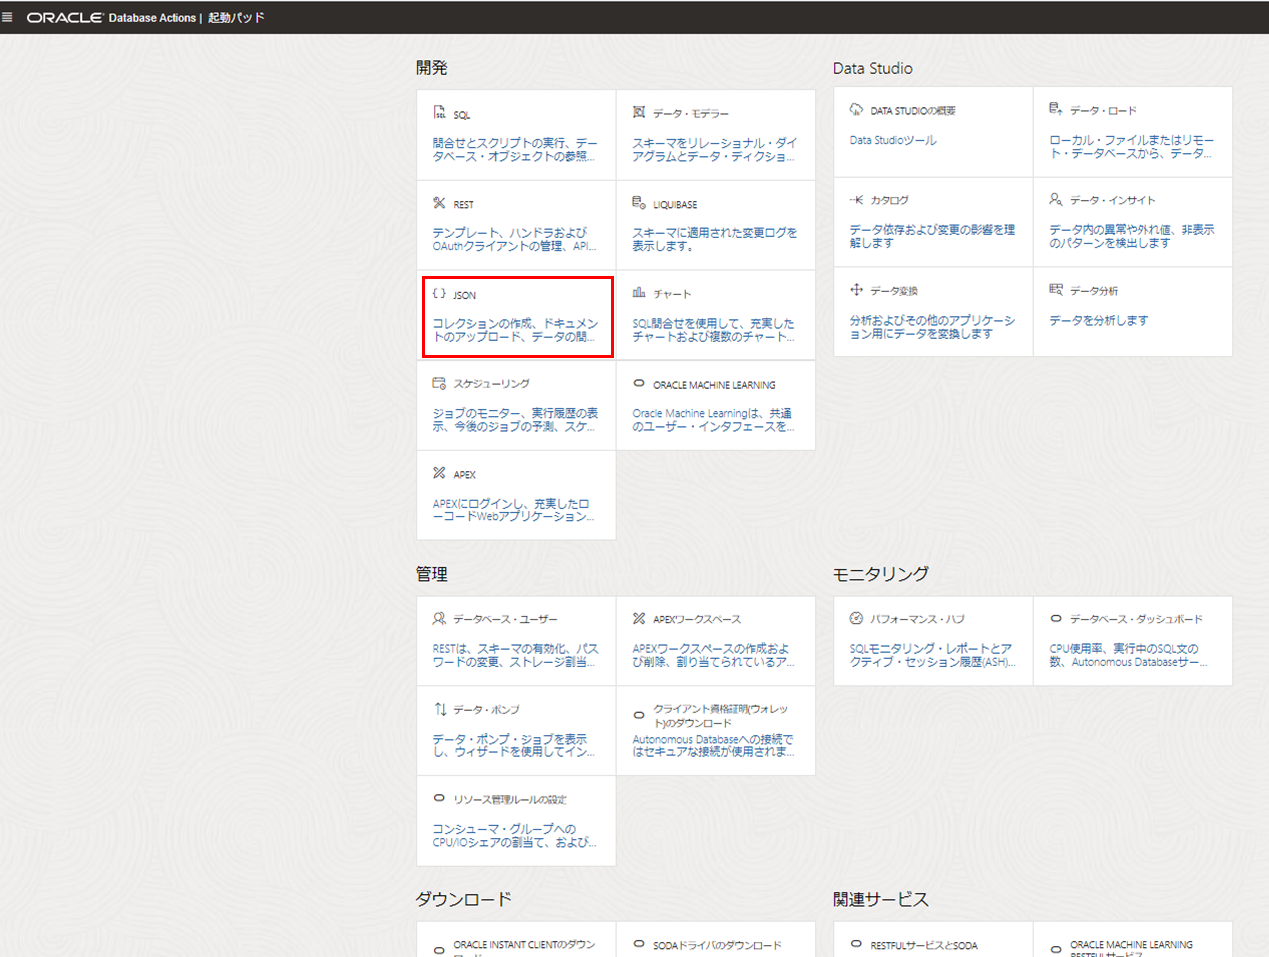Open the navigation hamburger menu
The width and height of the screenshot is (1269, 957).
[10, 16]
